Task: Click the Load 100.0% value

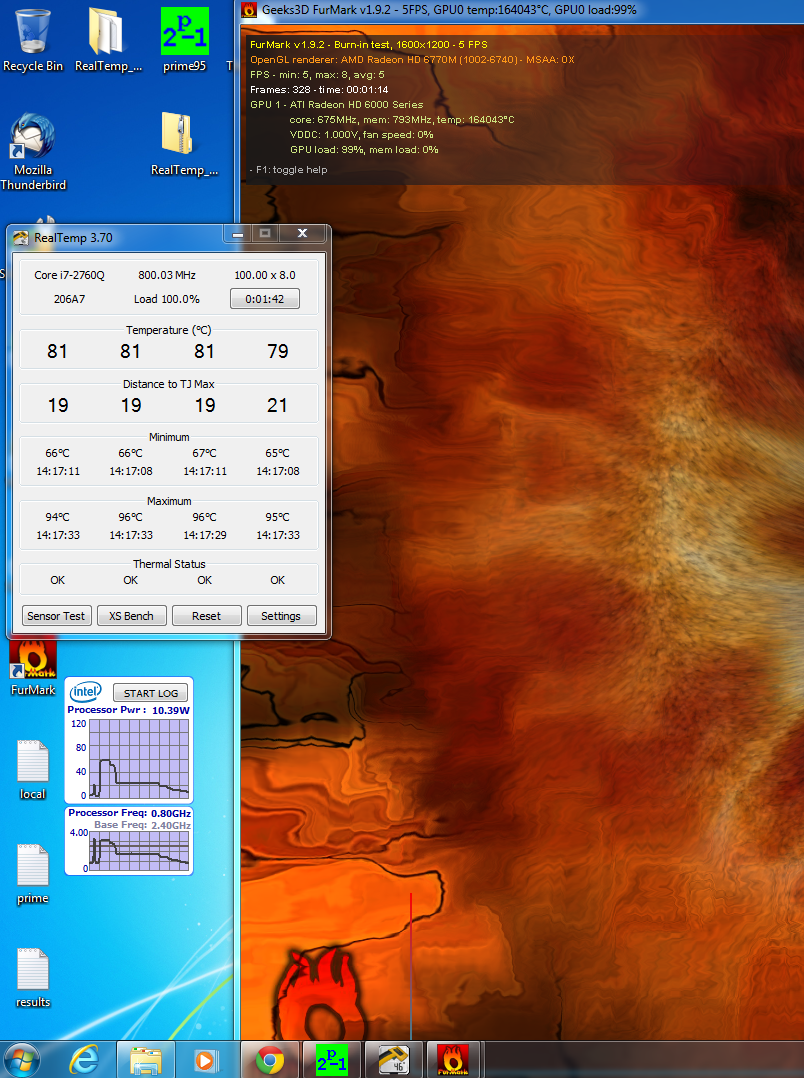Action: pyautogui.click(x=166, y=299)
